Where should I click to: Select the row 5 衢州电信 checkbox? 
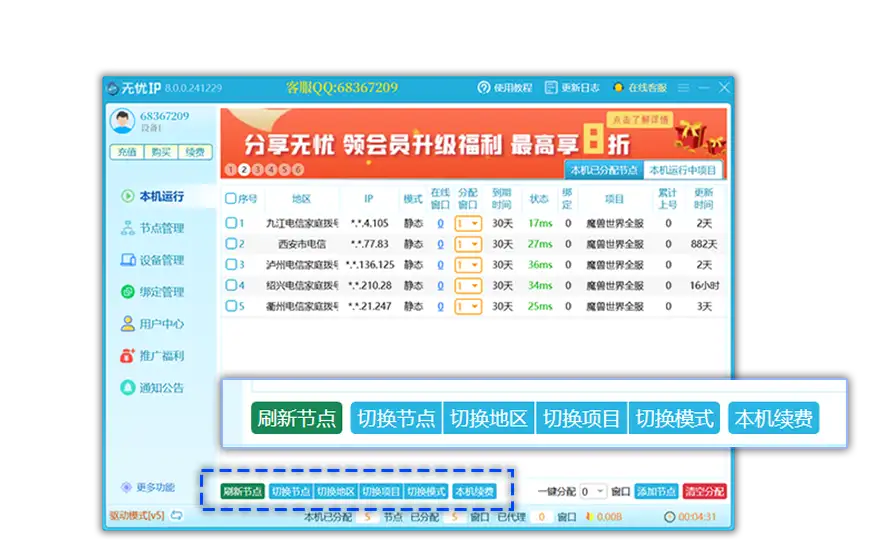pyautogui.click(x=231, y=306)
